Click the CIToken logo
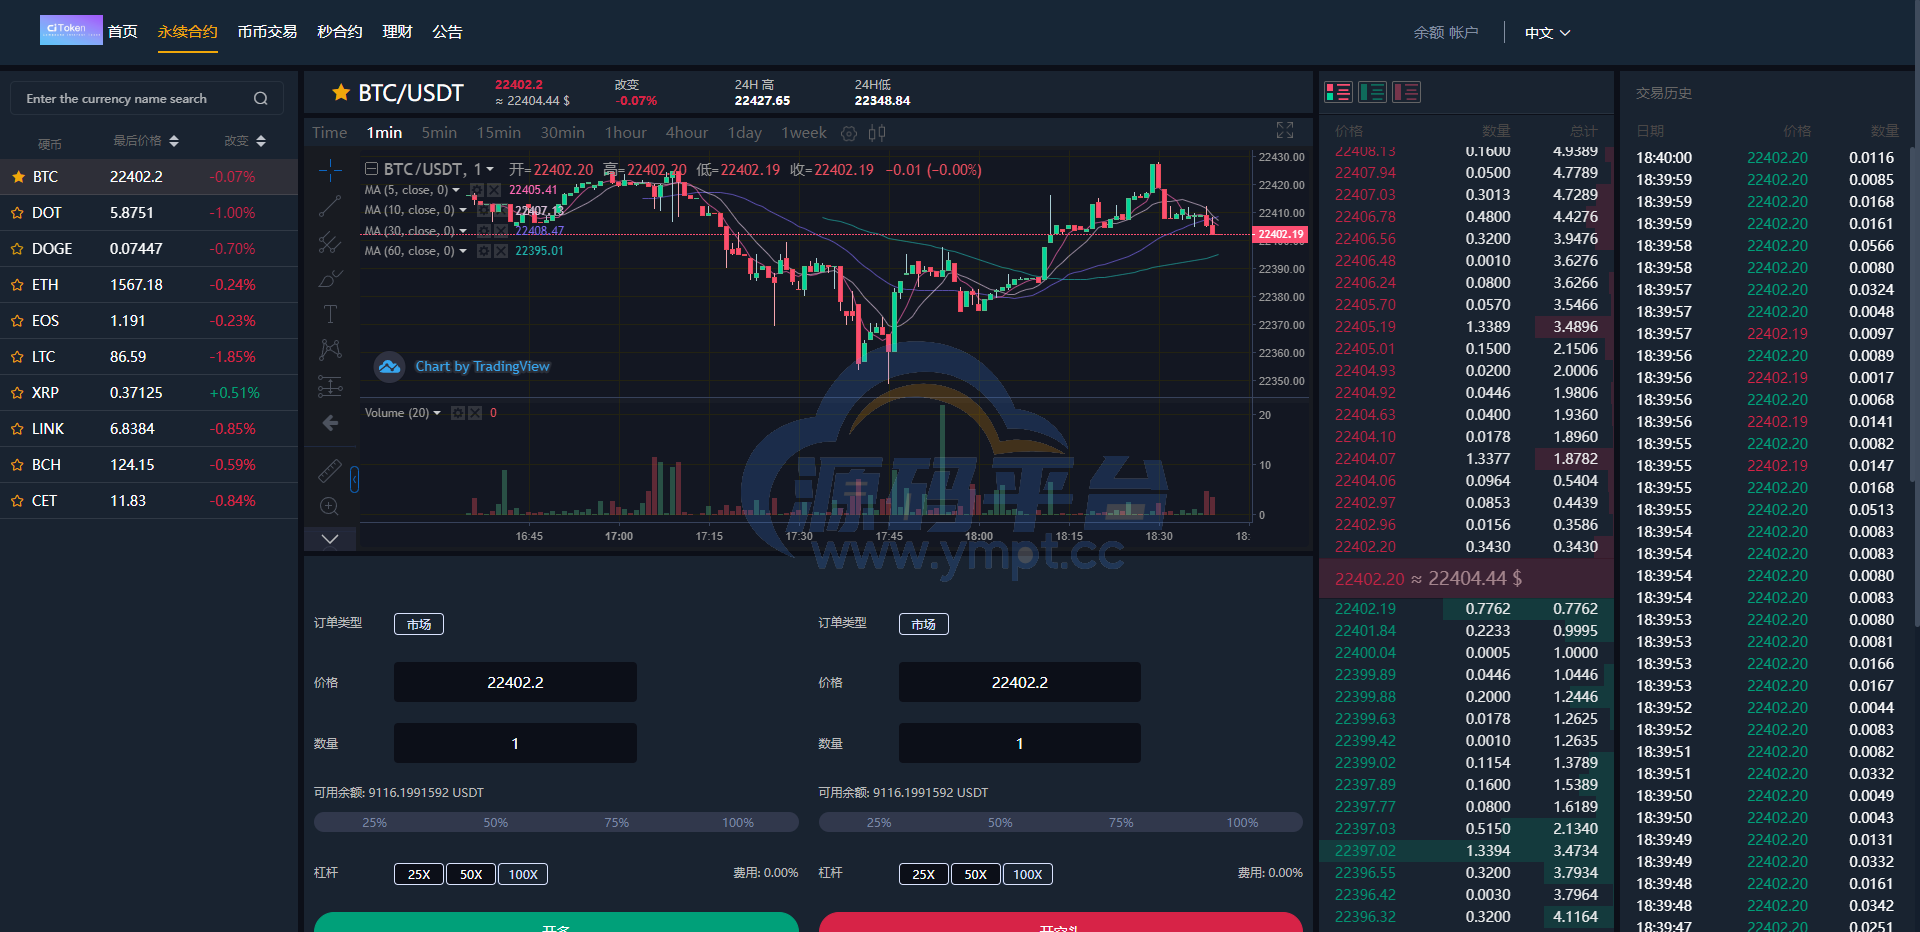 pos(71,30)
